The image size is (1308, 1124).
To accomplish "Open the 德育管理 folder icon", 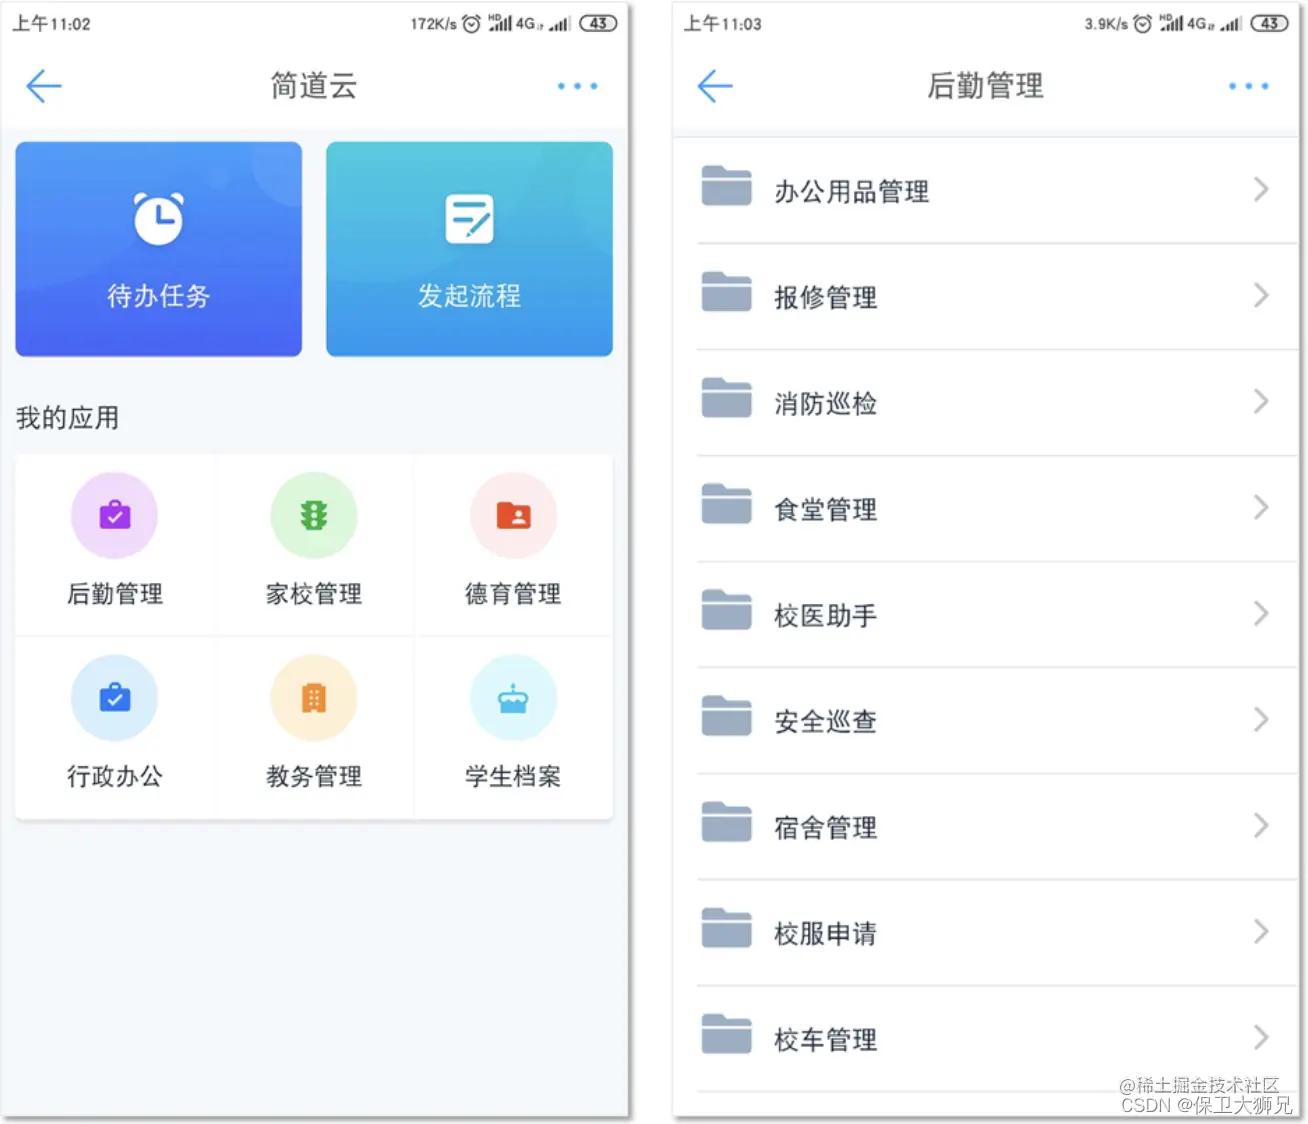I will 514,515.
